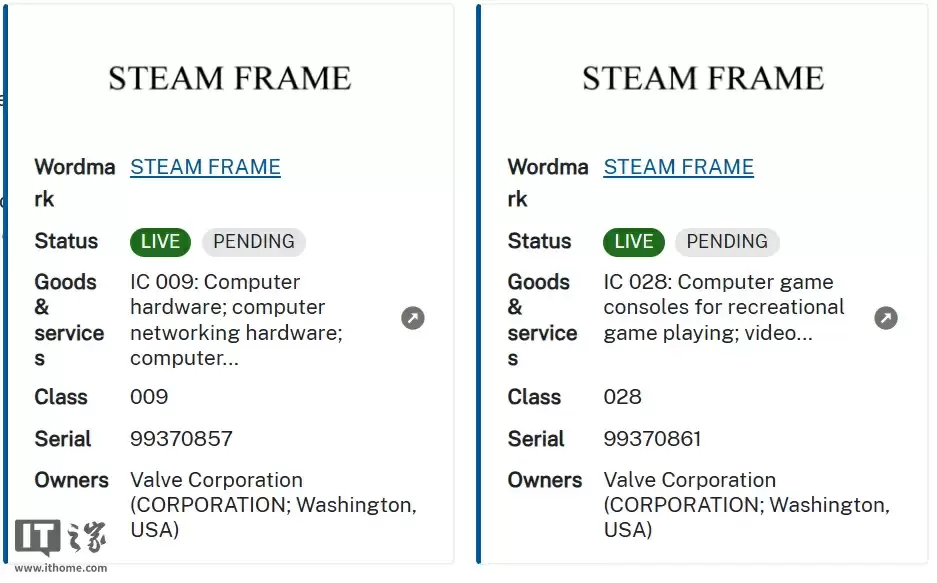The image size is (937, 583).
Task: Select the left STEAM FRAME card heading
Action: [x=230, y=77]
